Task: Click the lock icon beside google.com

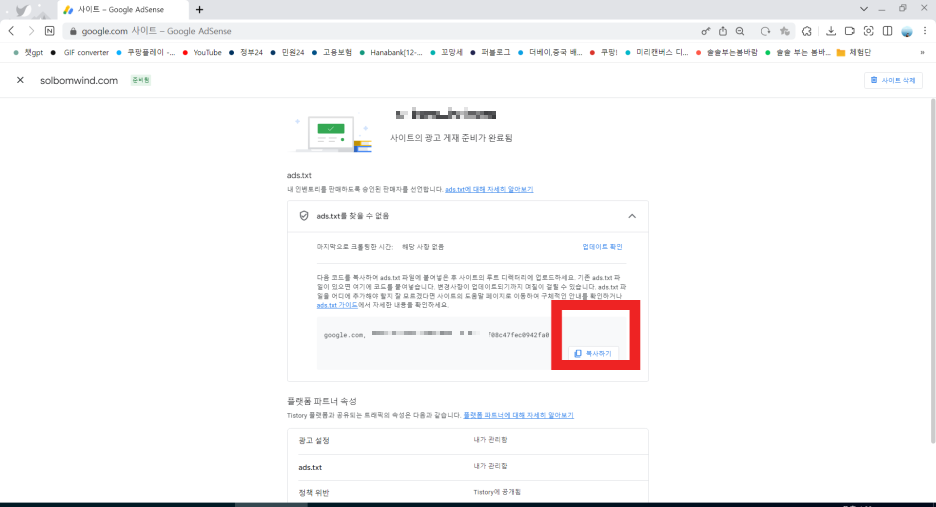Action: coord(73,31)
